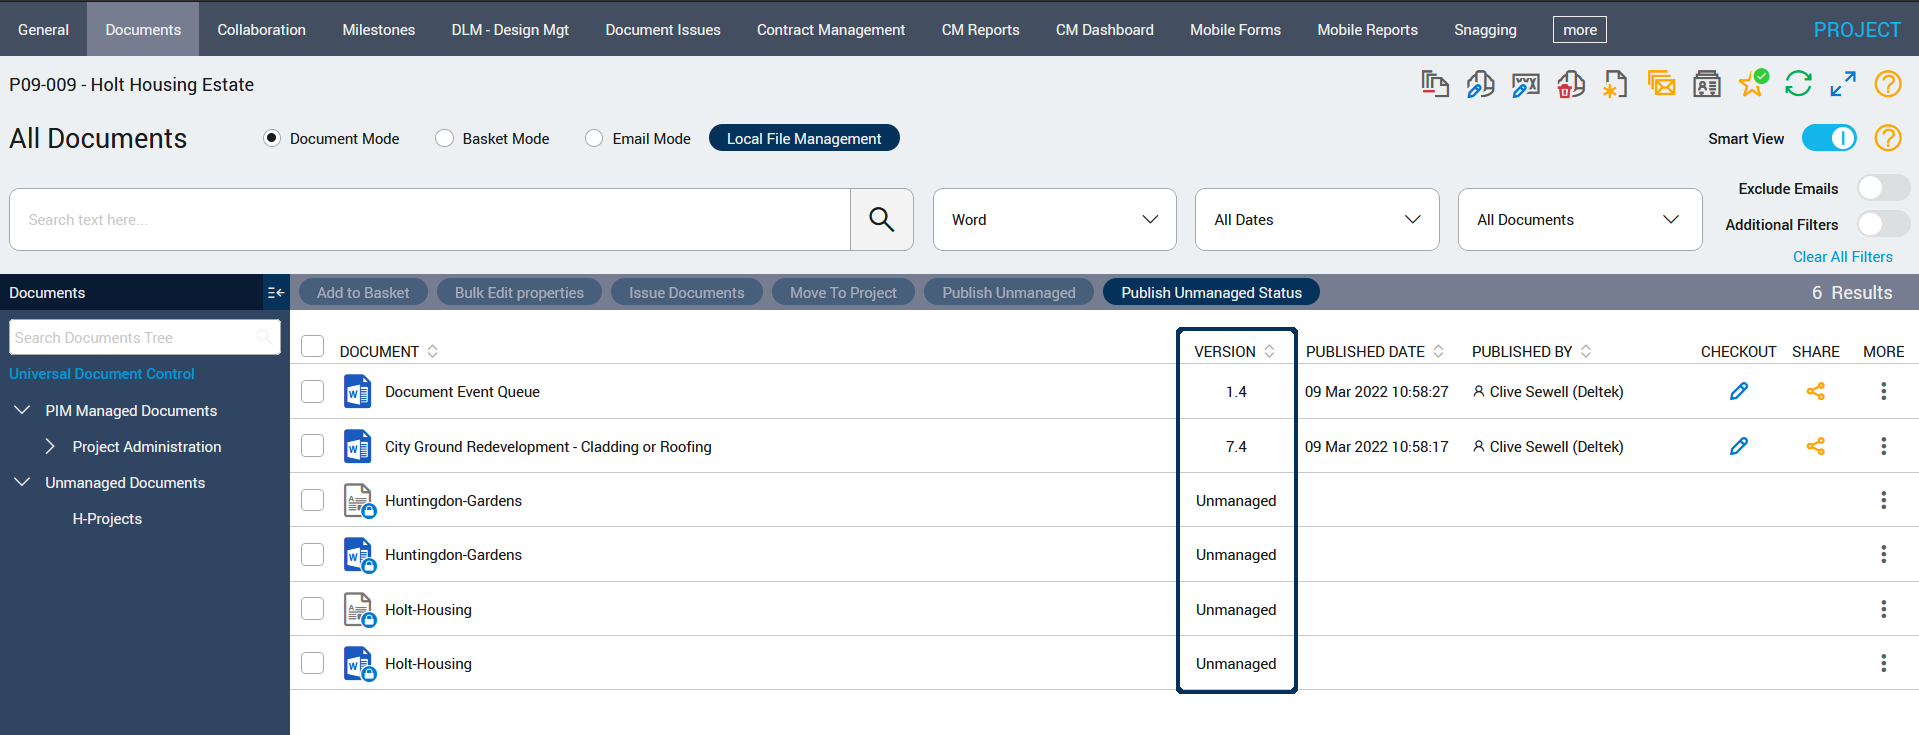Click Move To Project button
This screenshot has height=735, width=1919.
[843, 292]
